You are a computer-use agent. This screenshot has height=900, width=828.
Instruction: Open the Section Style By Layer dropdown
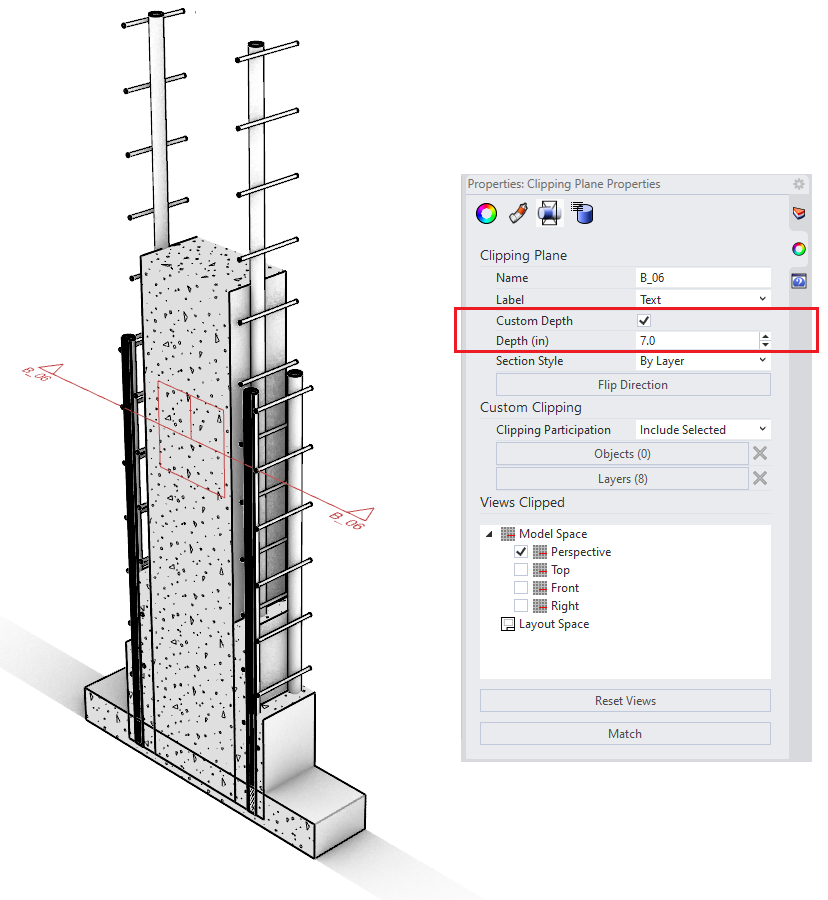point(704,361)
